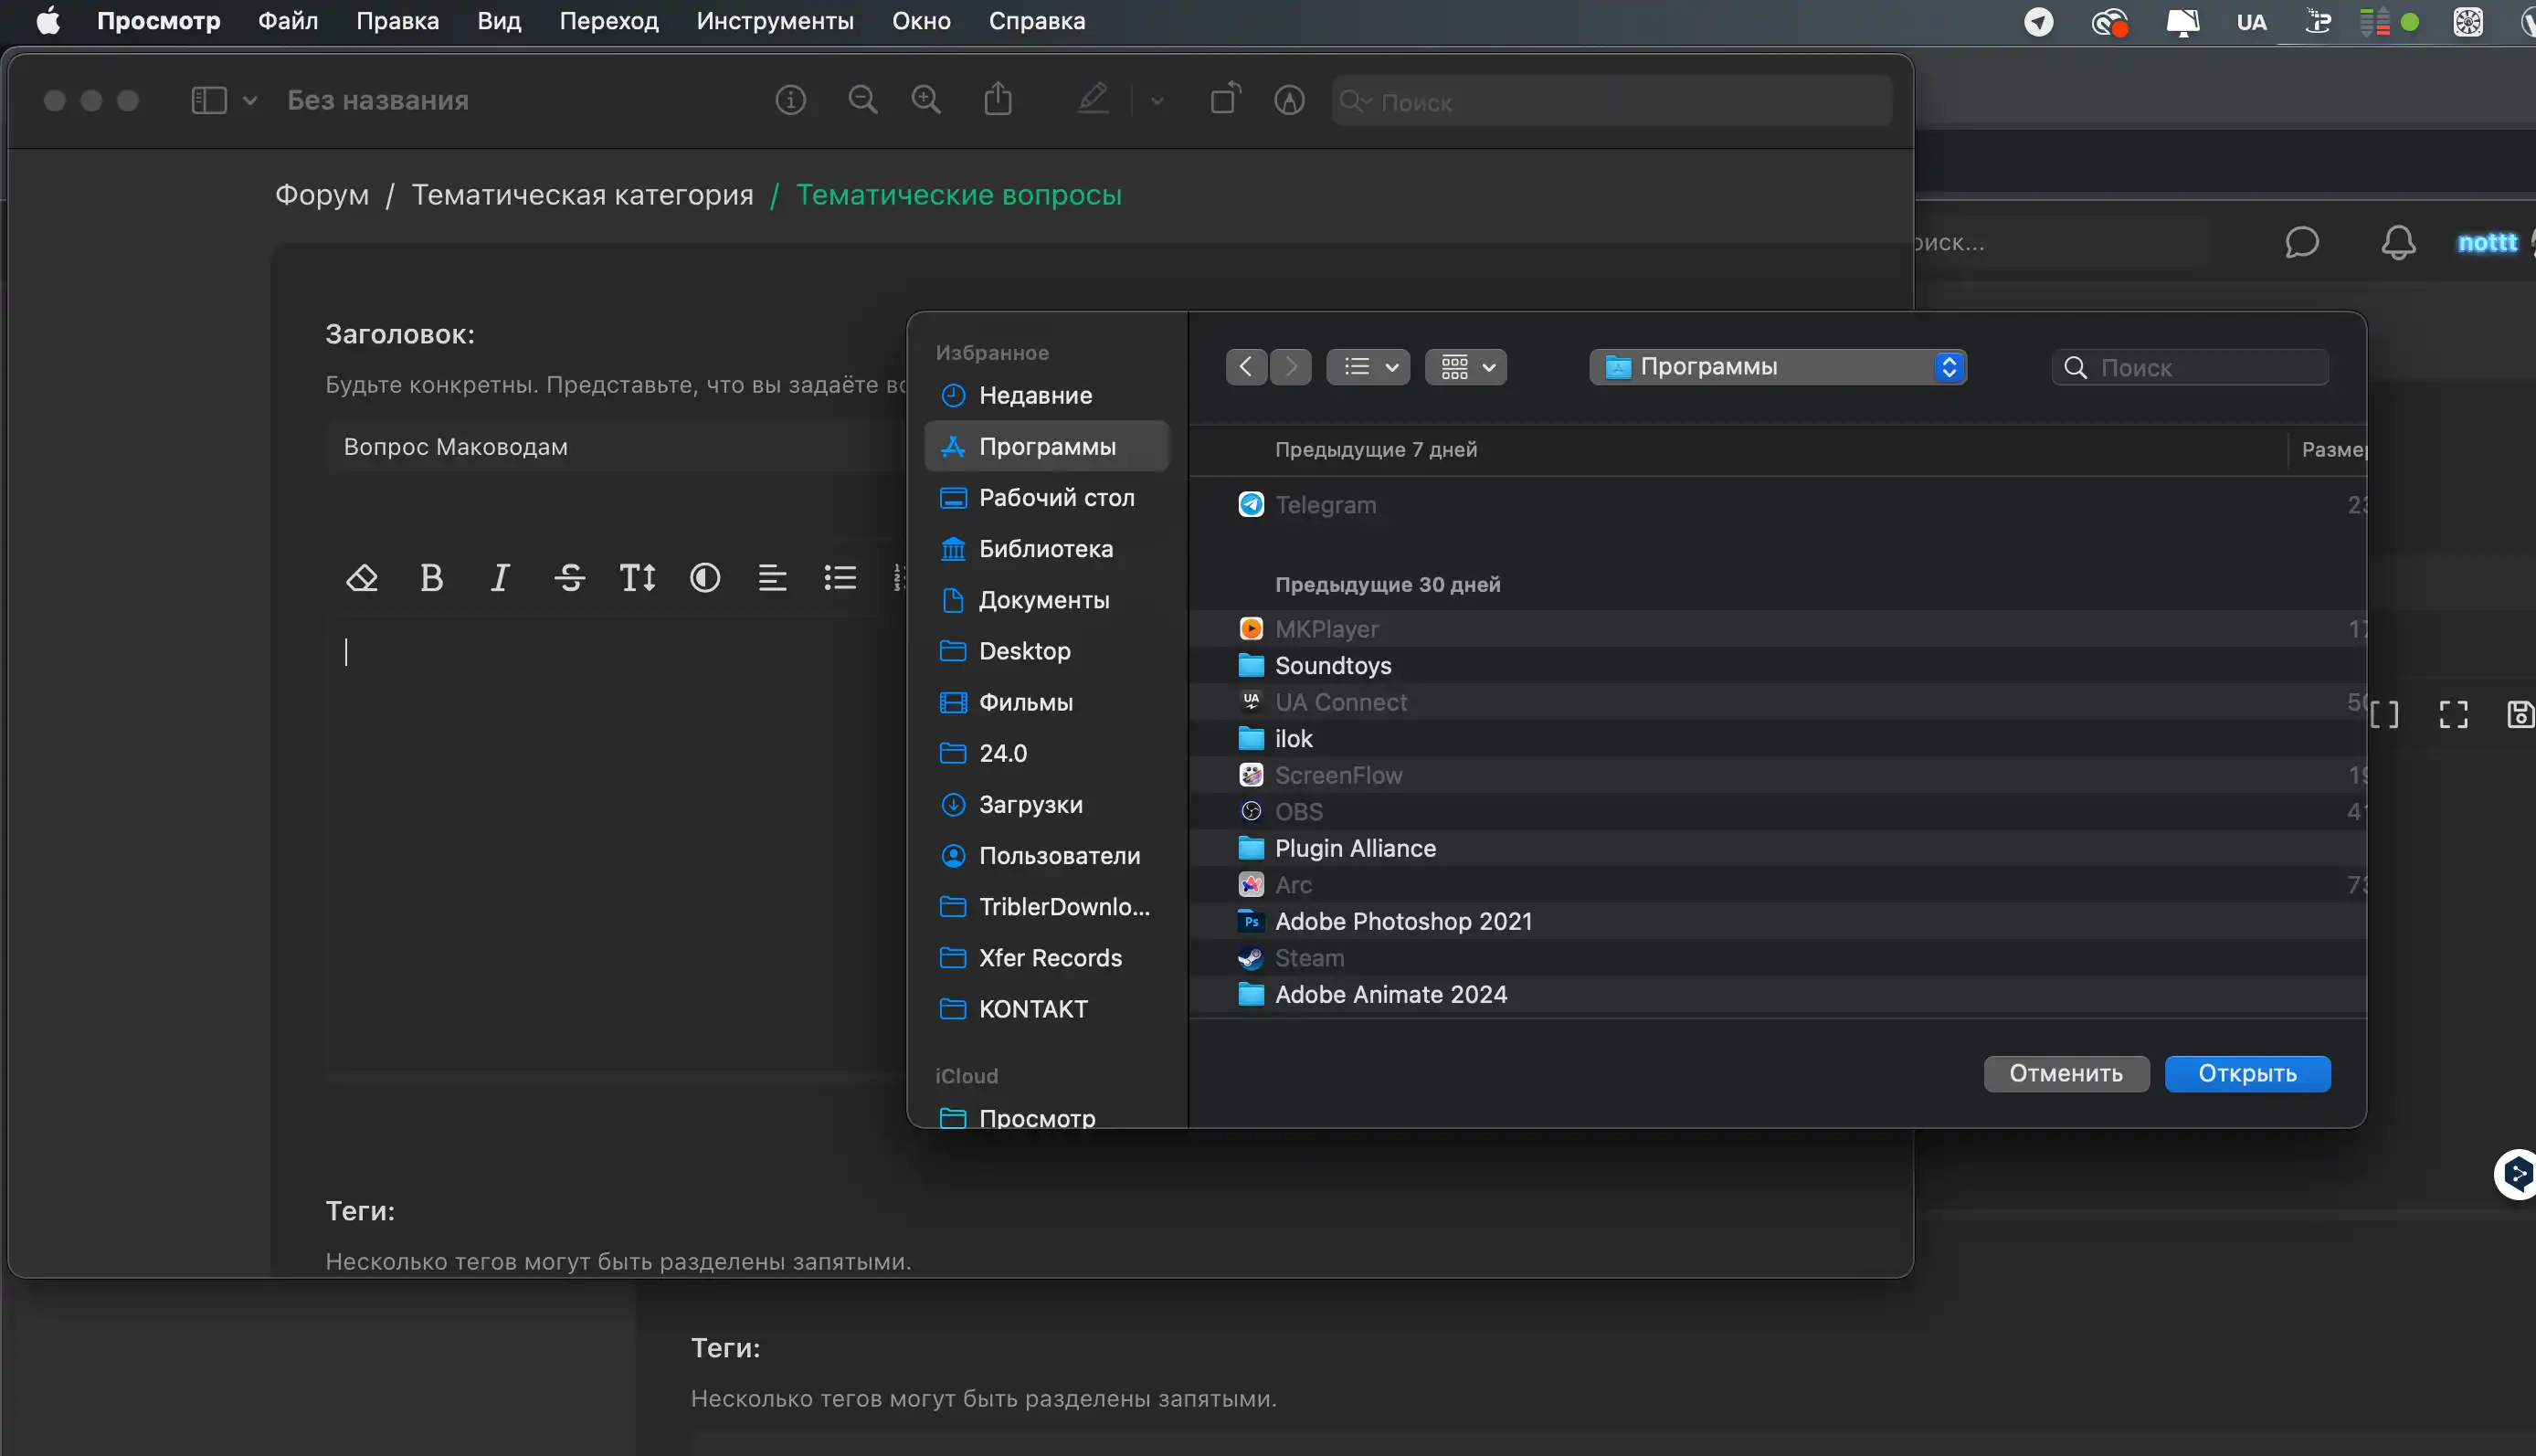Select Документы in the sidebar
Viewport: 2536px width, 1456px height.
pos(1047,600)
